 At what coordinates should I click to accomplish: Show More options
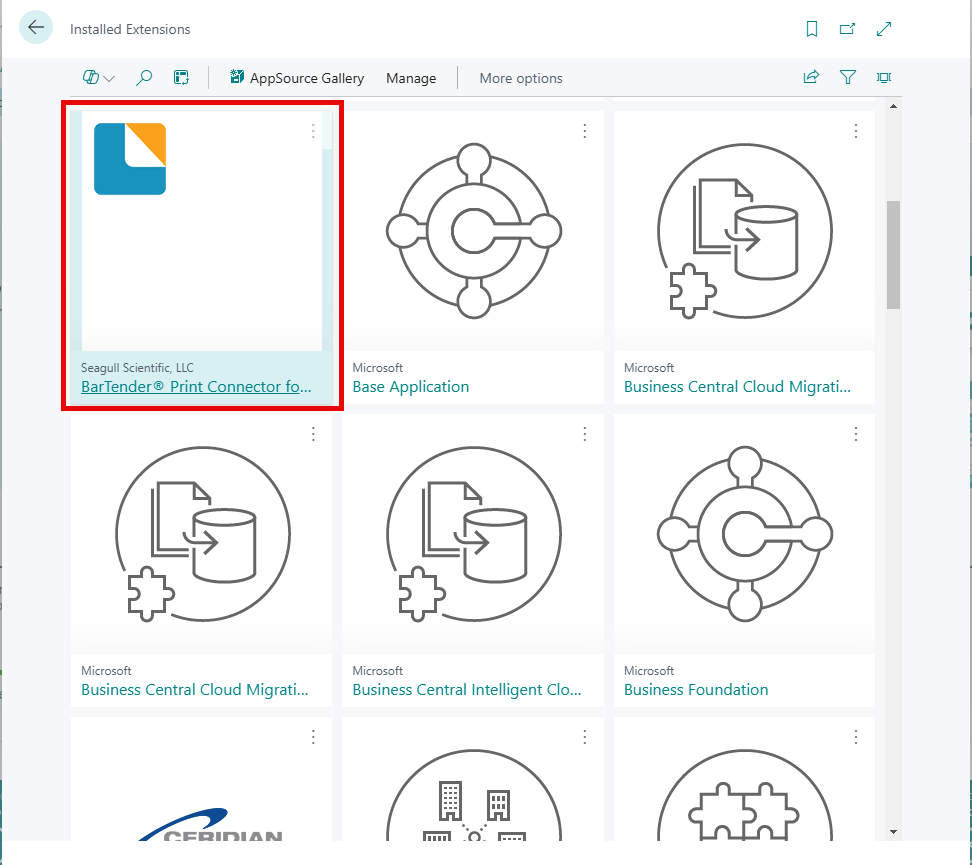521,78
